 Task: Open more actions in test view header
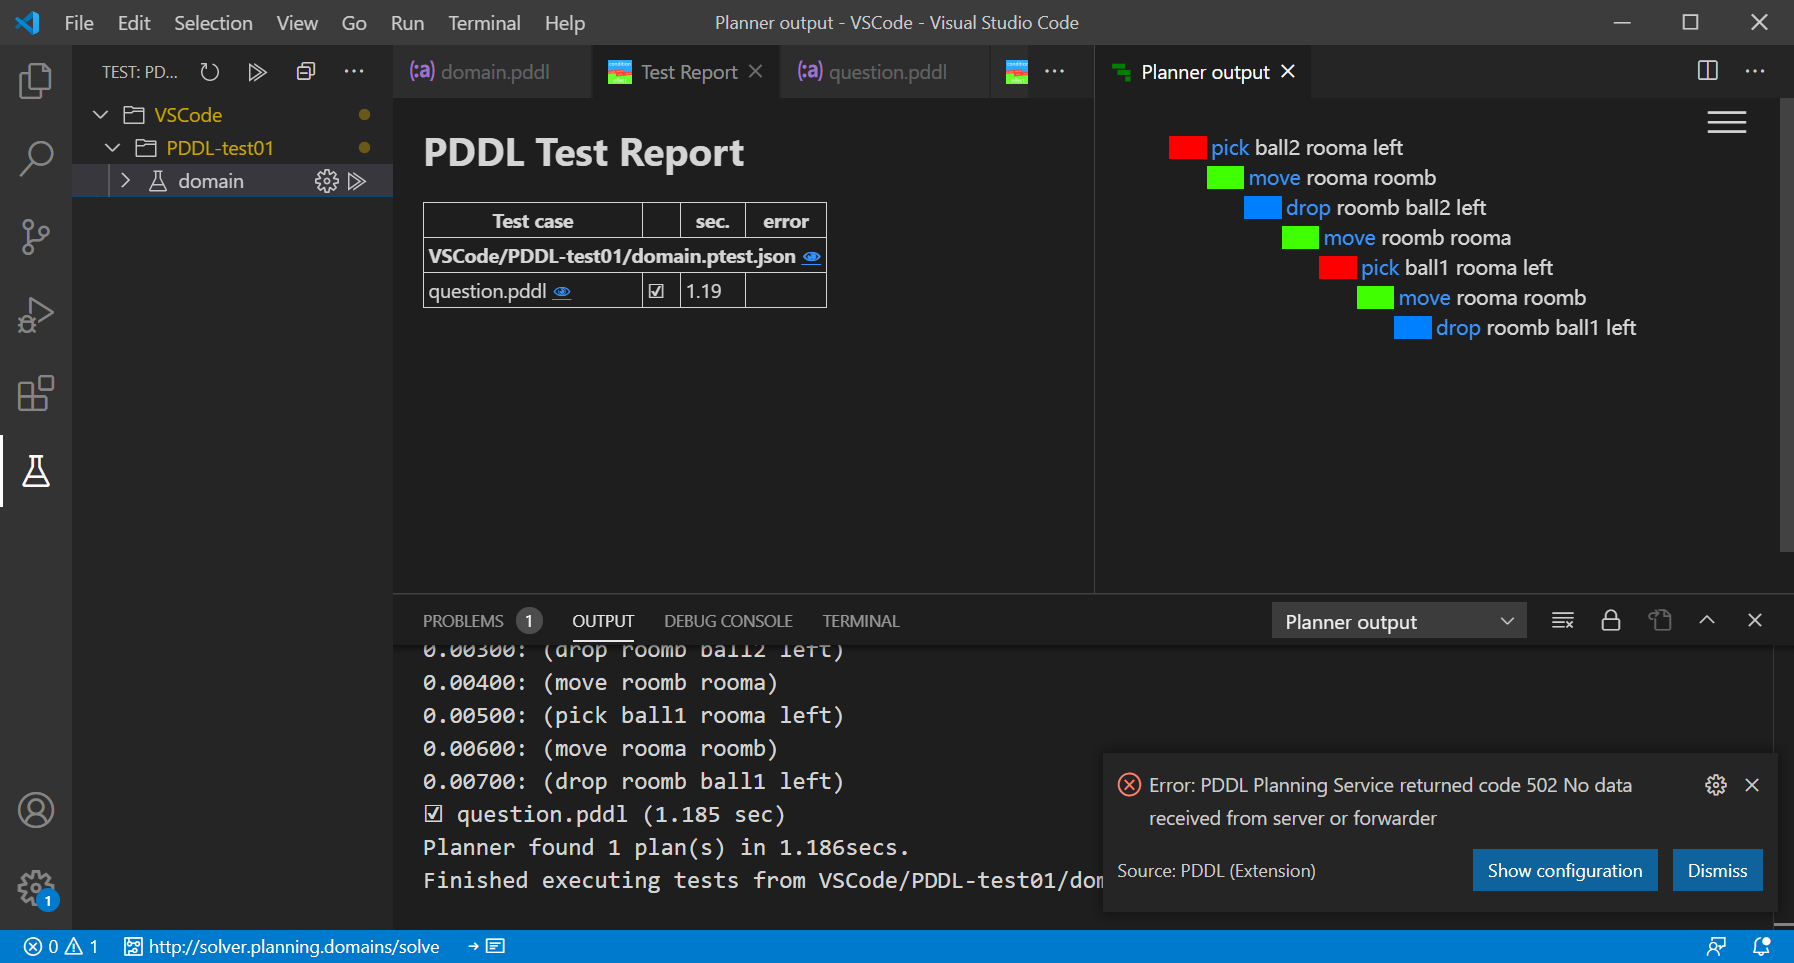pos(354,72)
